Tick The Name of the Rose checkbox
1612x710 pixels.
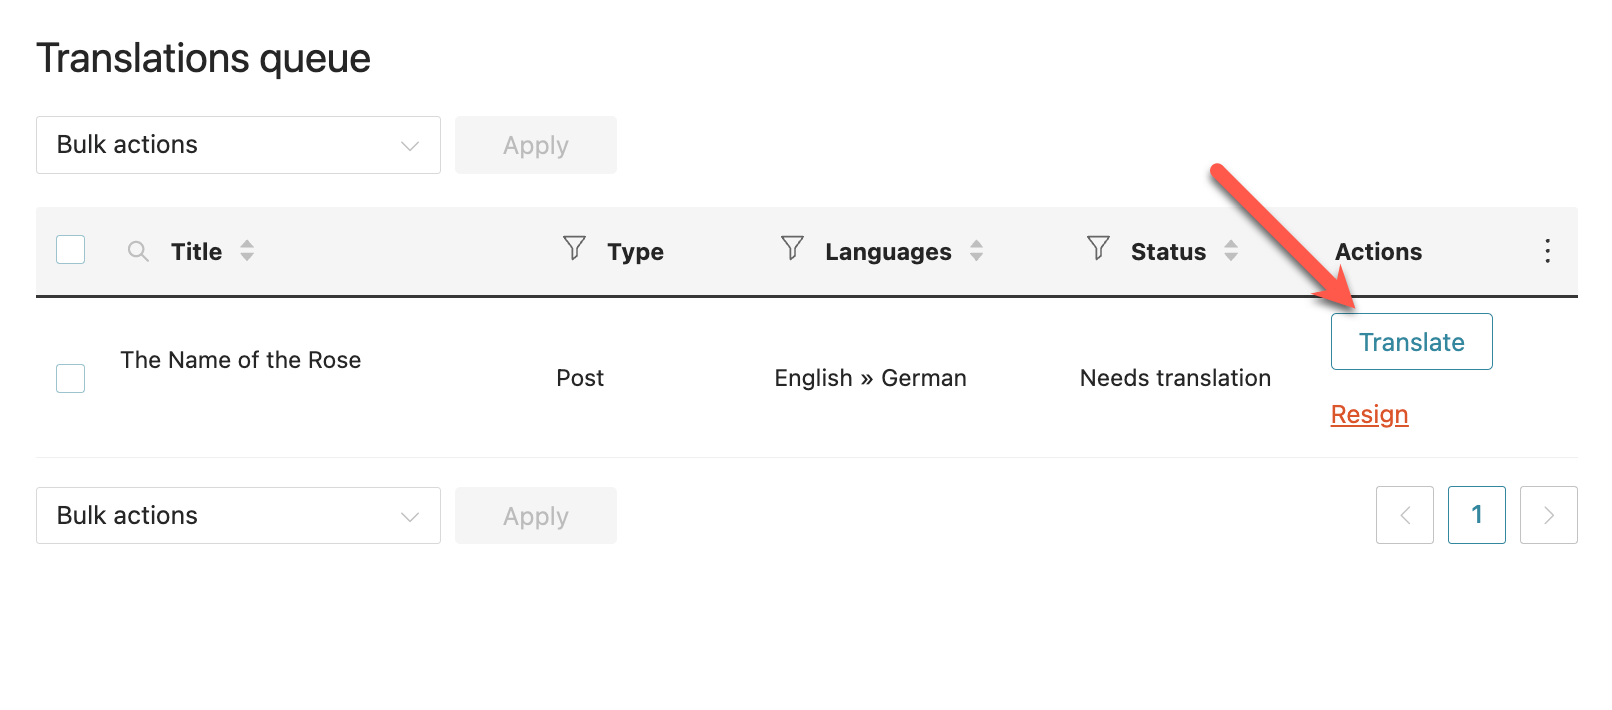[71, 379]
